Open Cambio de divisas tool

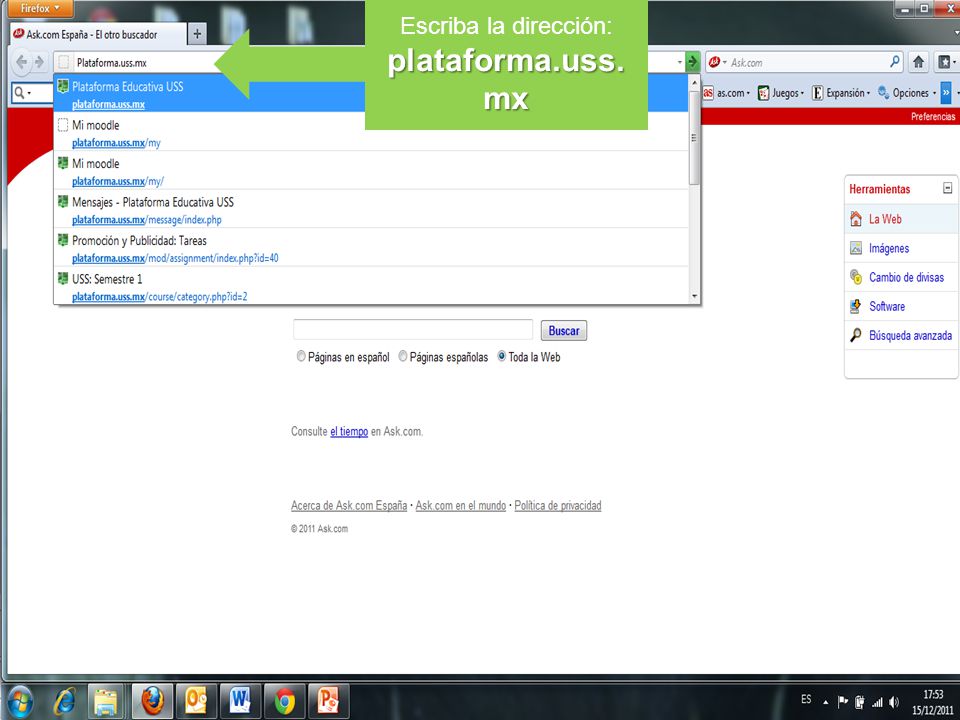[906, 277]
